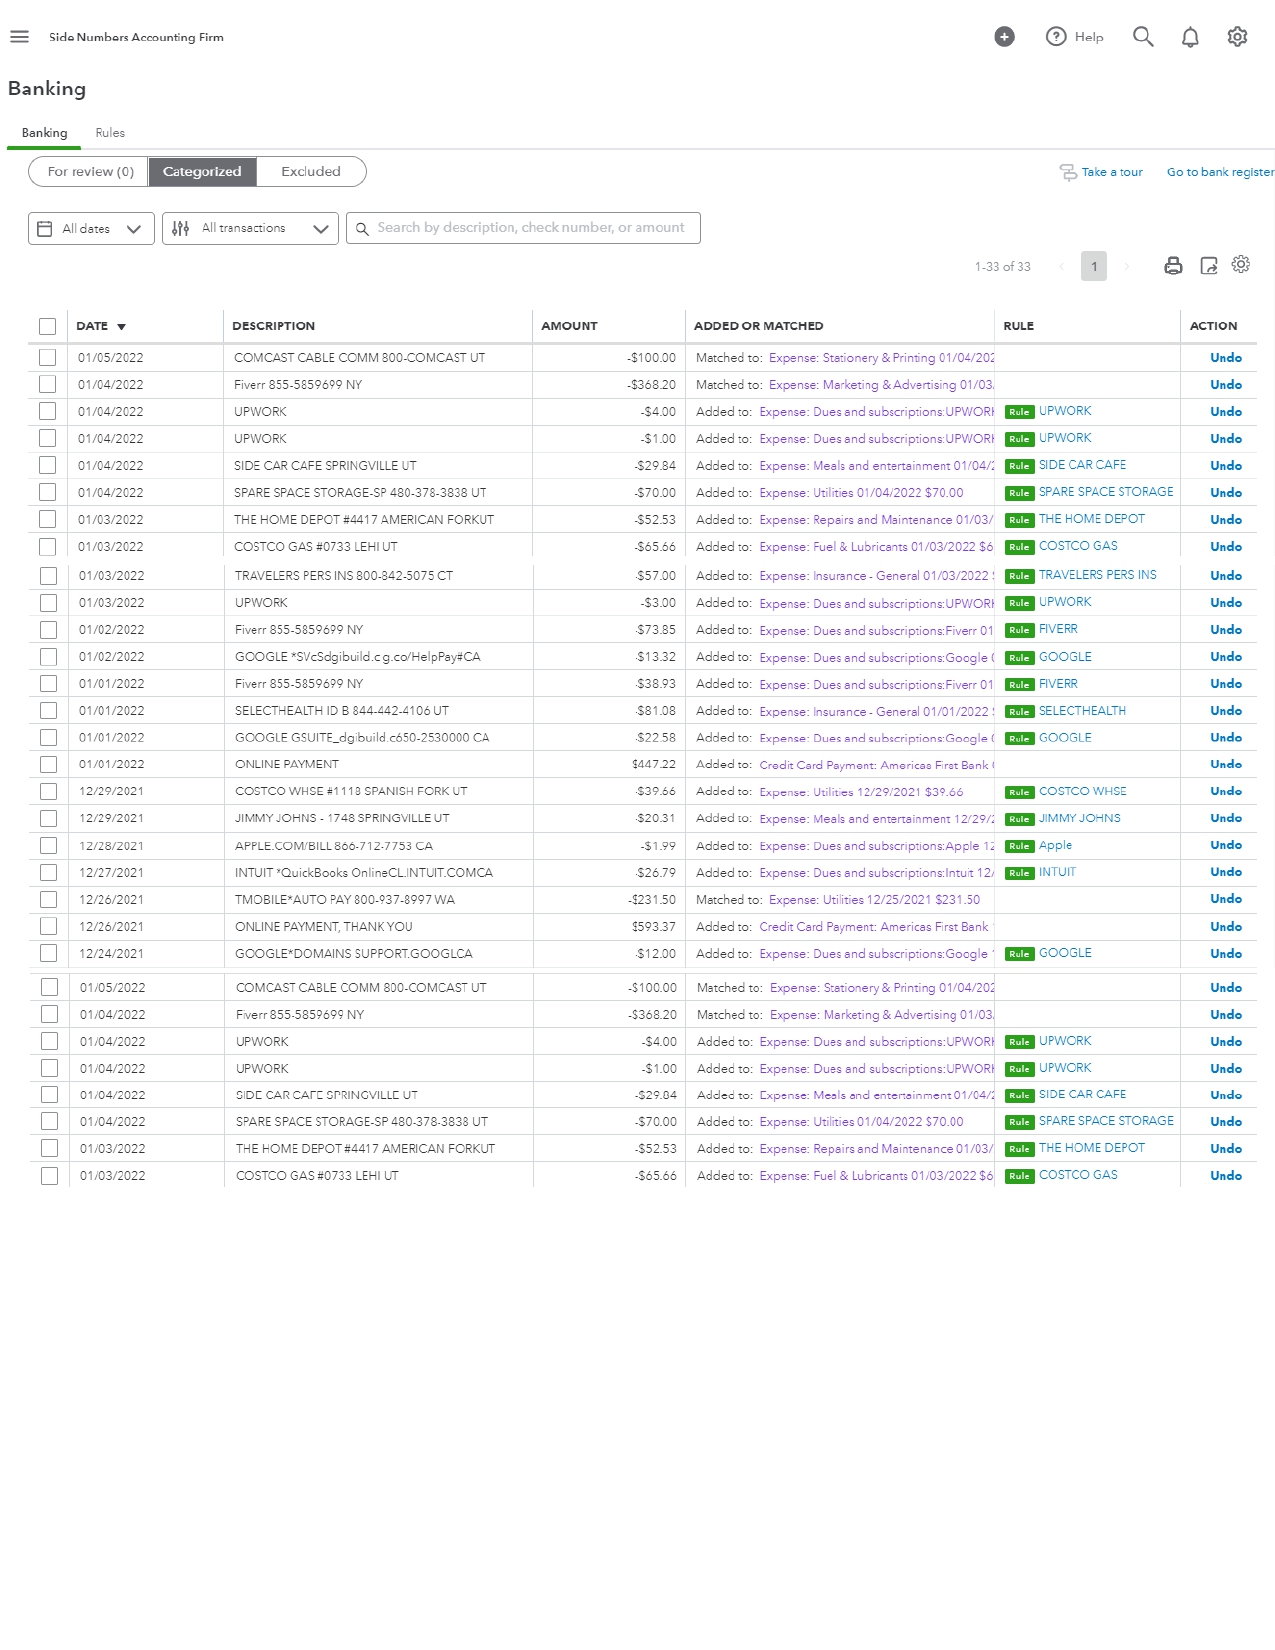The height and width of the screenshot is (1650, 1275).
Task: Sort by the DESCRIPTION column header
Action: tap(273, 326)
